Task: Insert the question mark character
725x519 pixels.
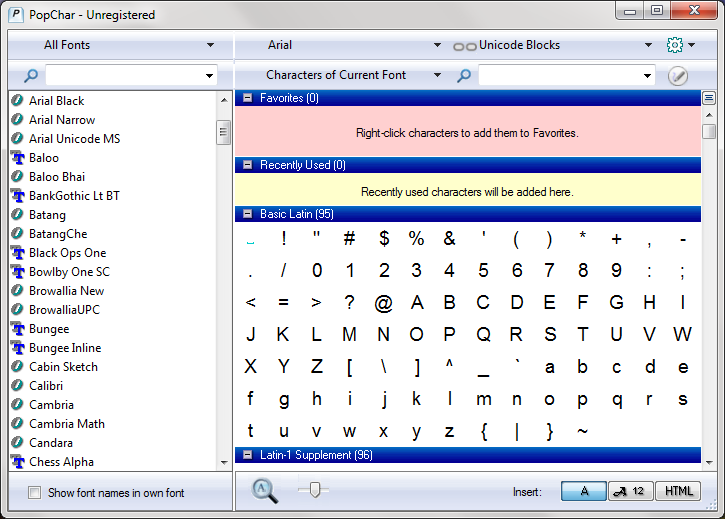Action: click(x=350, y=303)
